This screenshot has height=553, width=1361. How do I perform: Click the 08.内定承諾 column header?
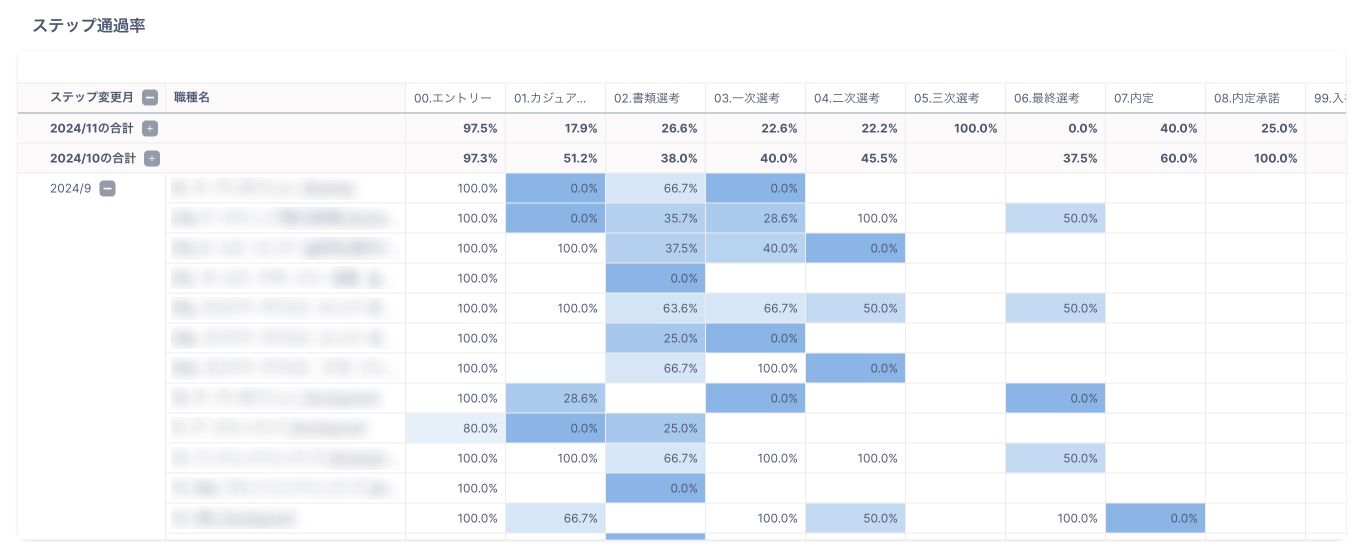click(x=1247, y=98)
